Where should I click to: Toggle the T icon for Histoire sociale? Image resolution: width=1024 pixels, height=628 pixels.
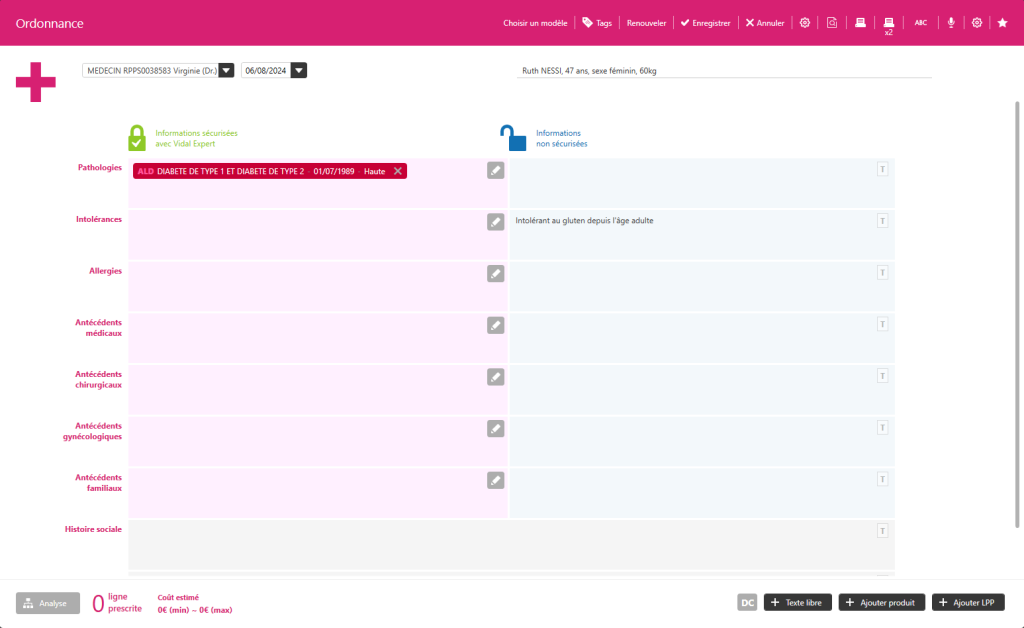coord(882,531)
